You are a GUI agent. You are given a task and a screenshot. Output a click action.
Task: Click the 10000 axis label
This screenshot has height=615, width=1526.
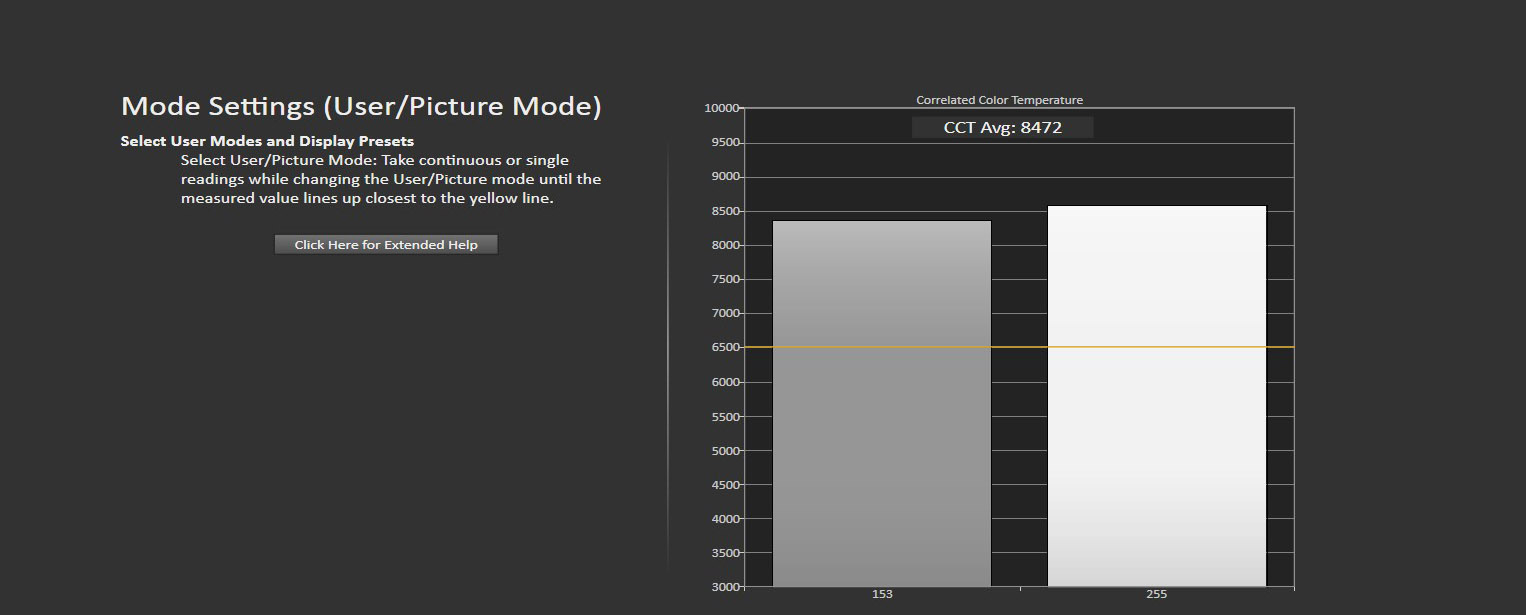coord(722,108)
